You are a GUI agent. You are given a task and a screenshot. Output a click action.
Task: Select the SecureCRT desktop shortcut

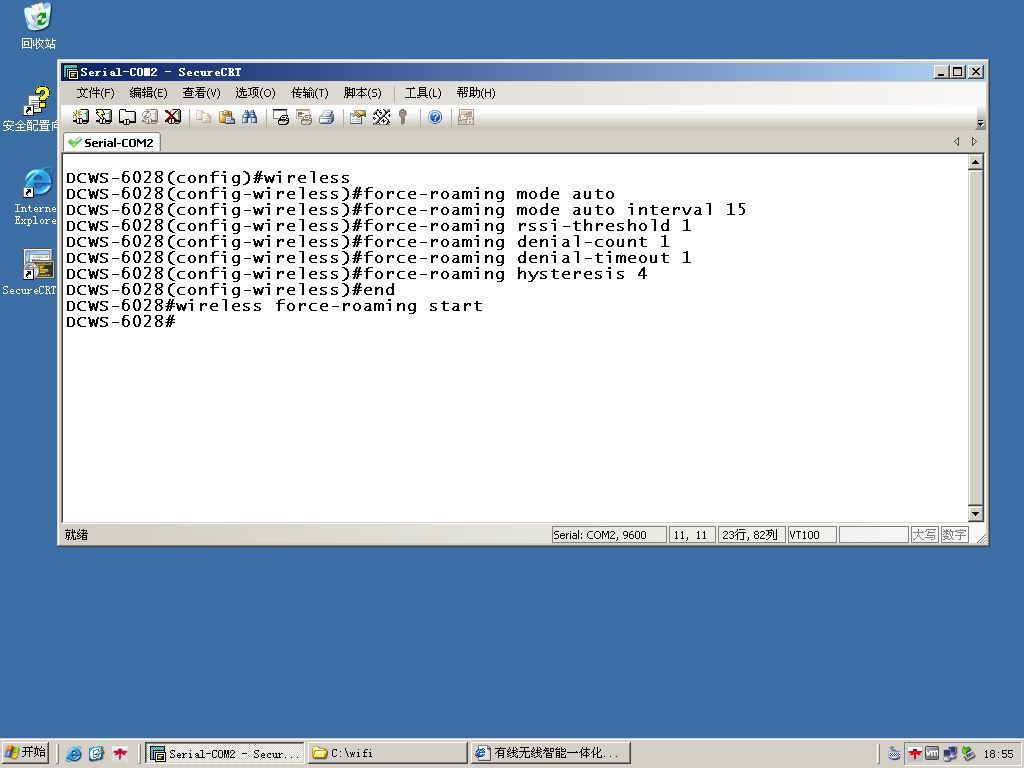click(30, 272)
